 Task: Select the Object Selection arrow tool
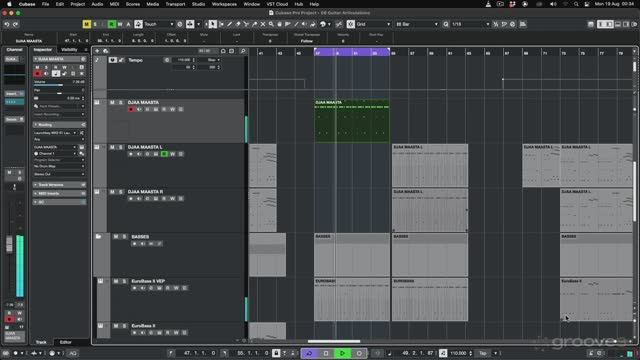click(x=213, y=24)
